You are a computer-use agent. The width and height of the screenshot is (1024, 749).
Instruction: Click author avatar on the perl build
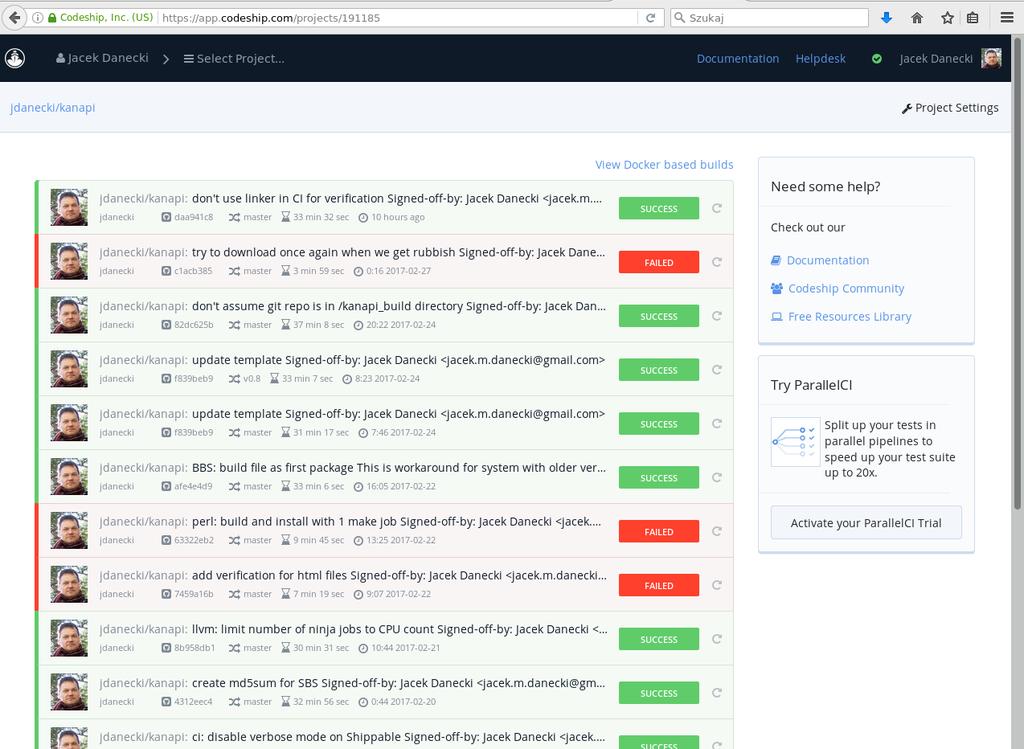69,531
